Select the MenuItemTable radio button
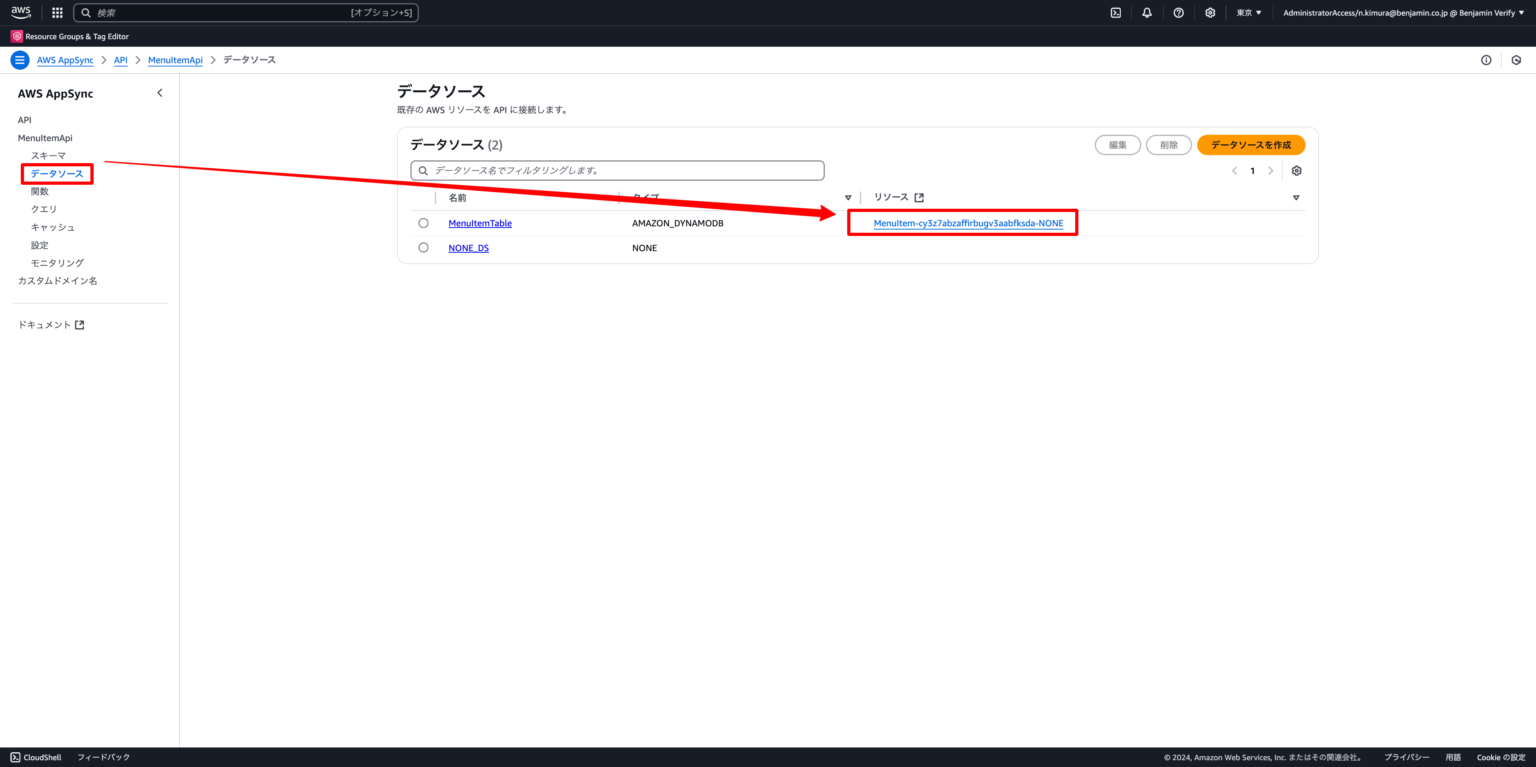 coord(423,222)
